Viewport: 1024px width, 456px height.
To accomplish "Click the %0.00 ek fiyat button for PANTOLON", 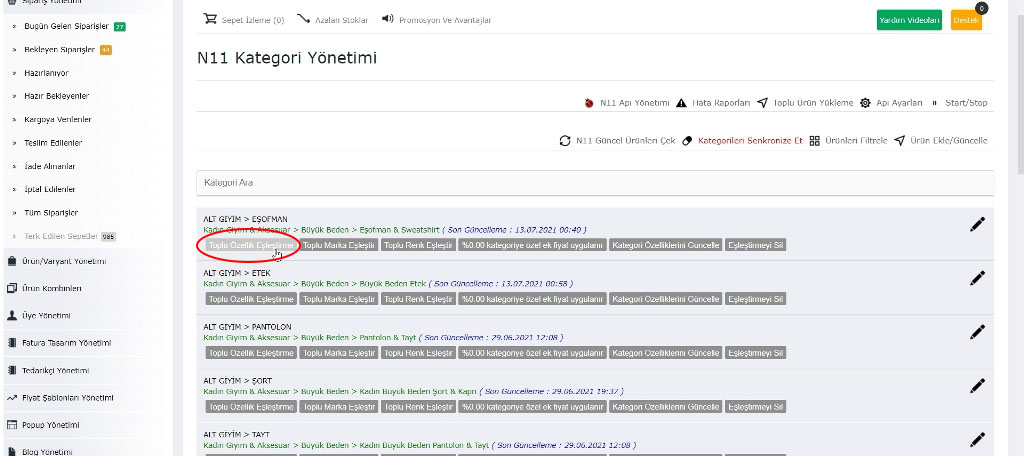I will coord(532,353).
